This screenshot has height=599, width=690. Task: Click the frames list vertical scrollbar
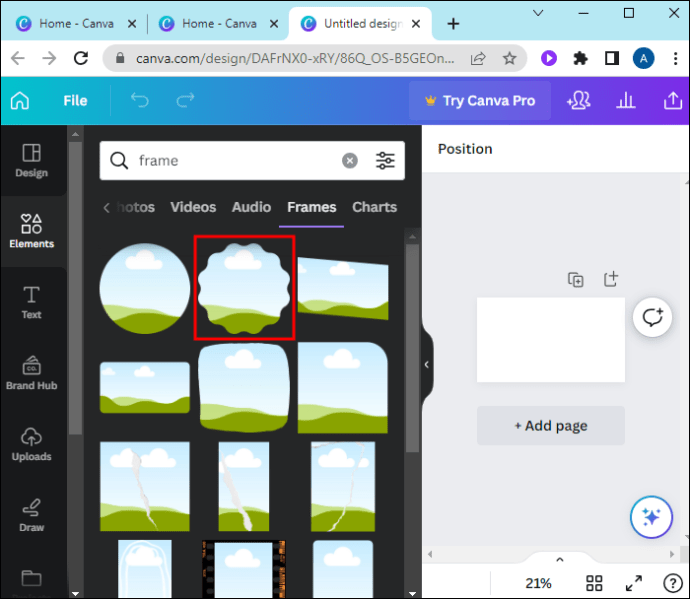click(412, 348)
